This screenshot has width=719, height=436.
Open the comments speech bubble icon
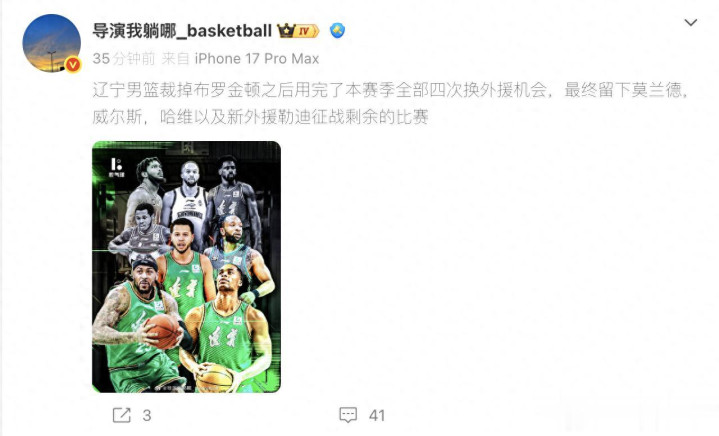coord(348,415)
